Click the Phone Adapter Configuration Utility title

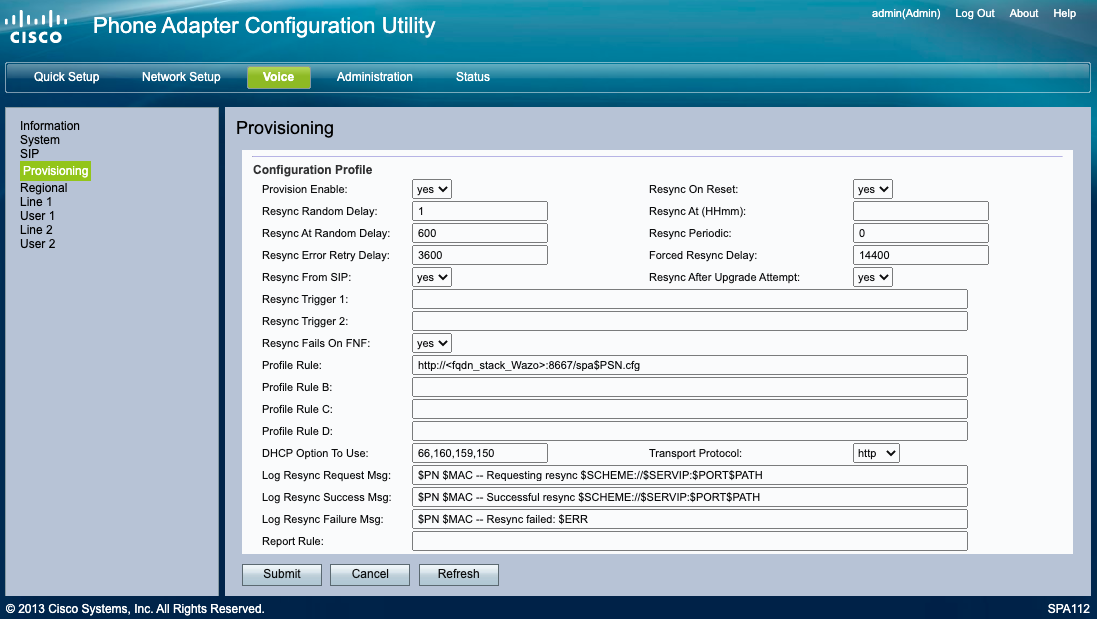point(264,26)
